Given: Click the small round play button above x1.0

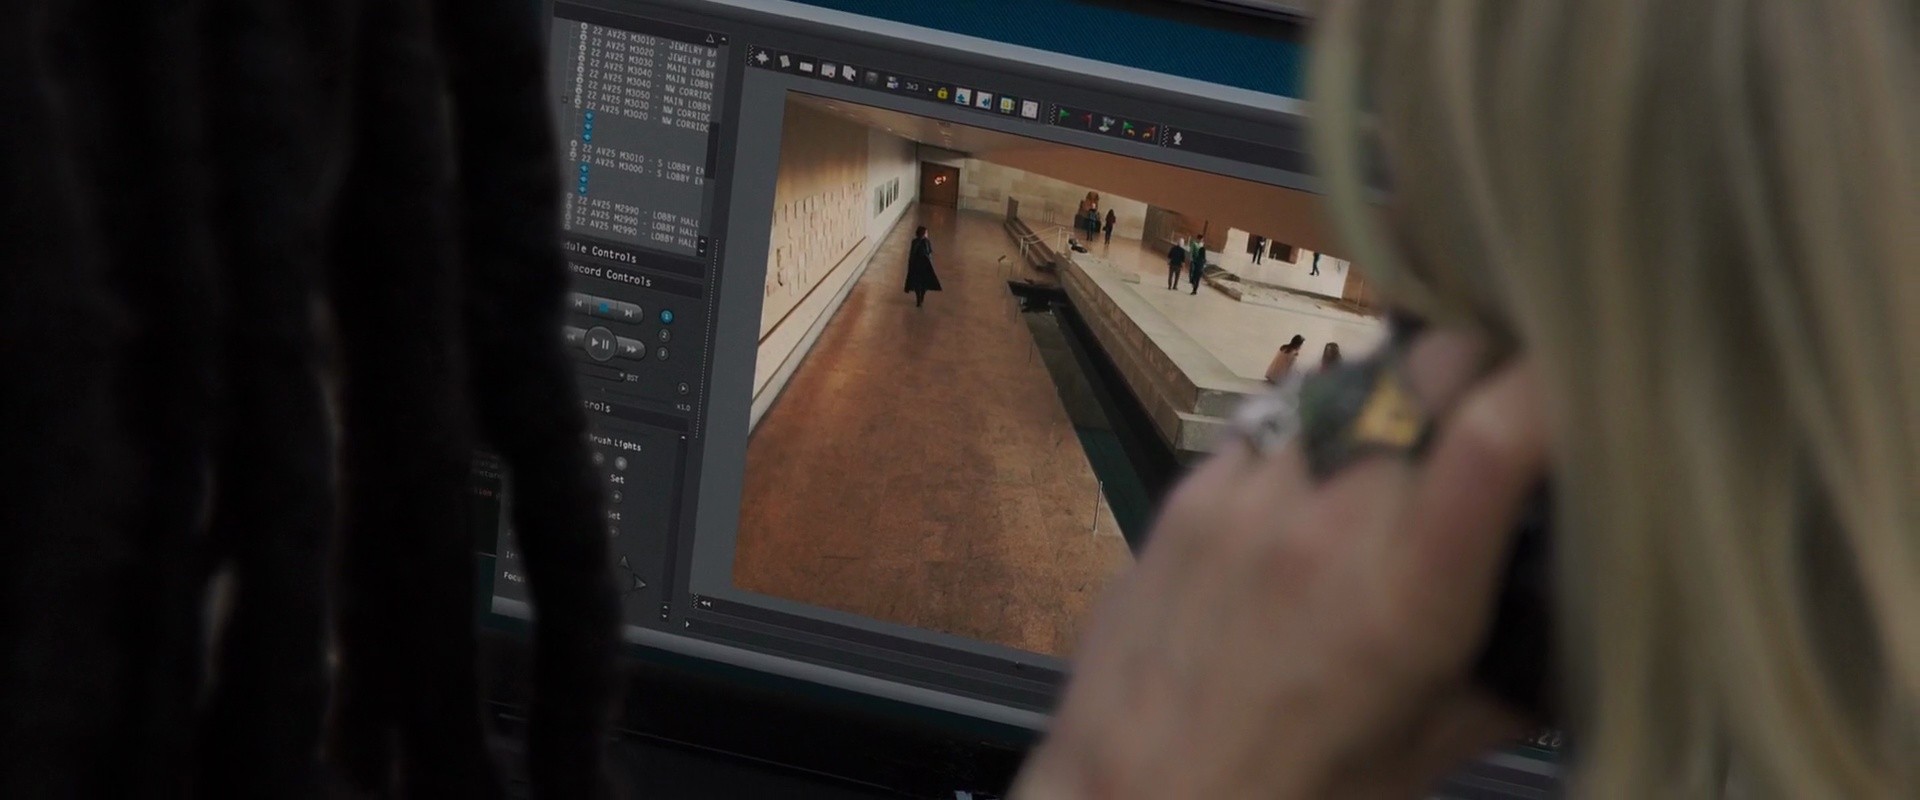Looking at the screenshot, I should (683, 388).
